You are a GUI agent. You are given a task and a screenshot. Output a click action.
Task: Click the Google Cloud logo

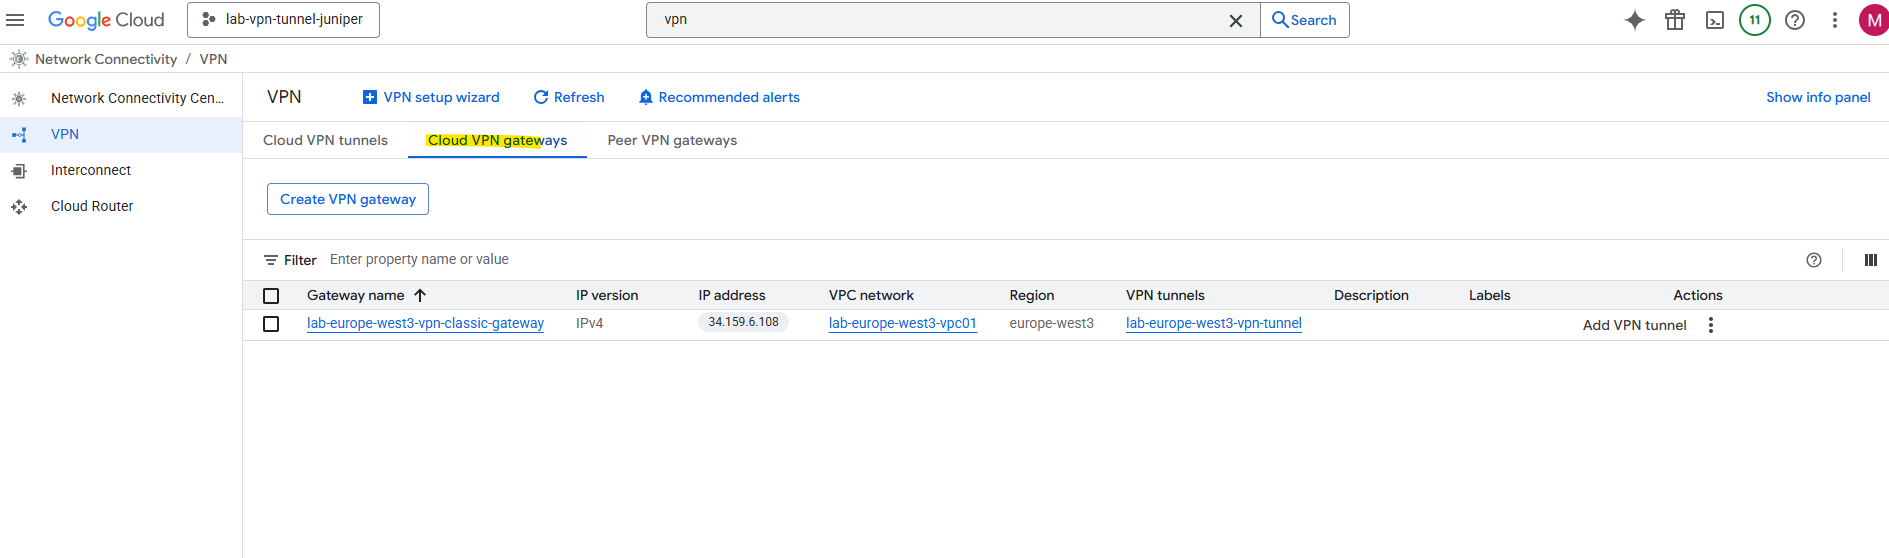106,20
